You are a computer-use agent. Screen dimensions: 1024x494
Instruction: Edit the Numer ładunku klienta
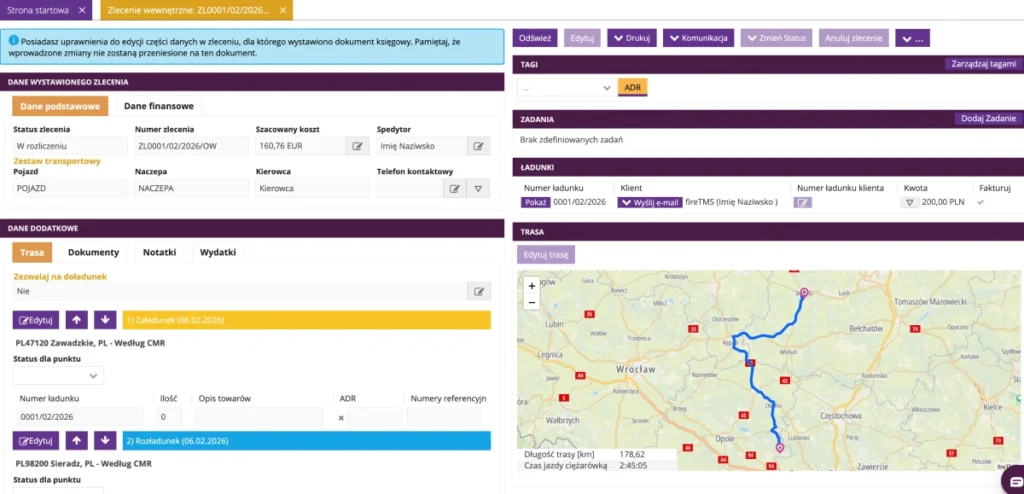click(x=803, y=203)
